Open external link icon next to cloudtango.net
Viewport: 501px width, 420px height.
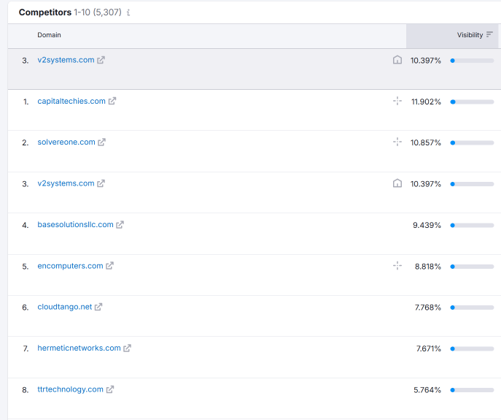[98, 307]
